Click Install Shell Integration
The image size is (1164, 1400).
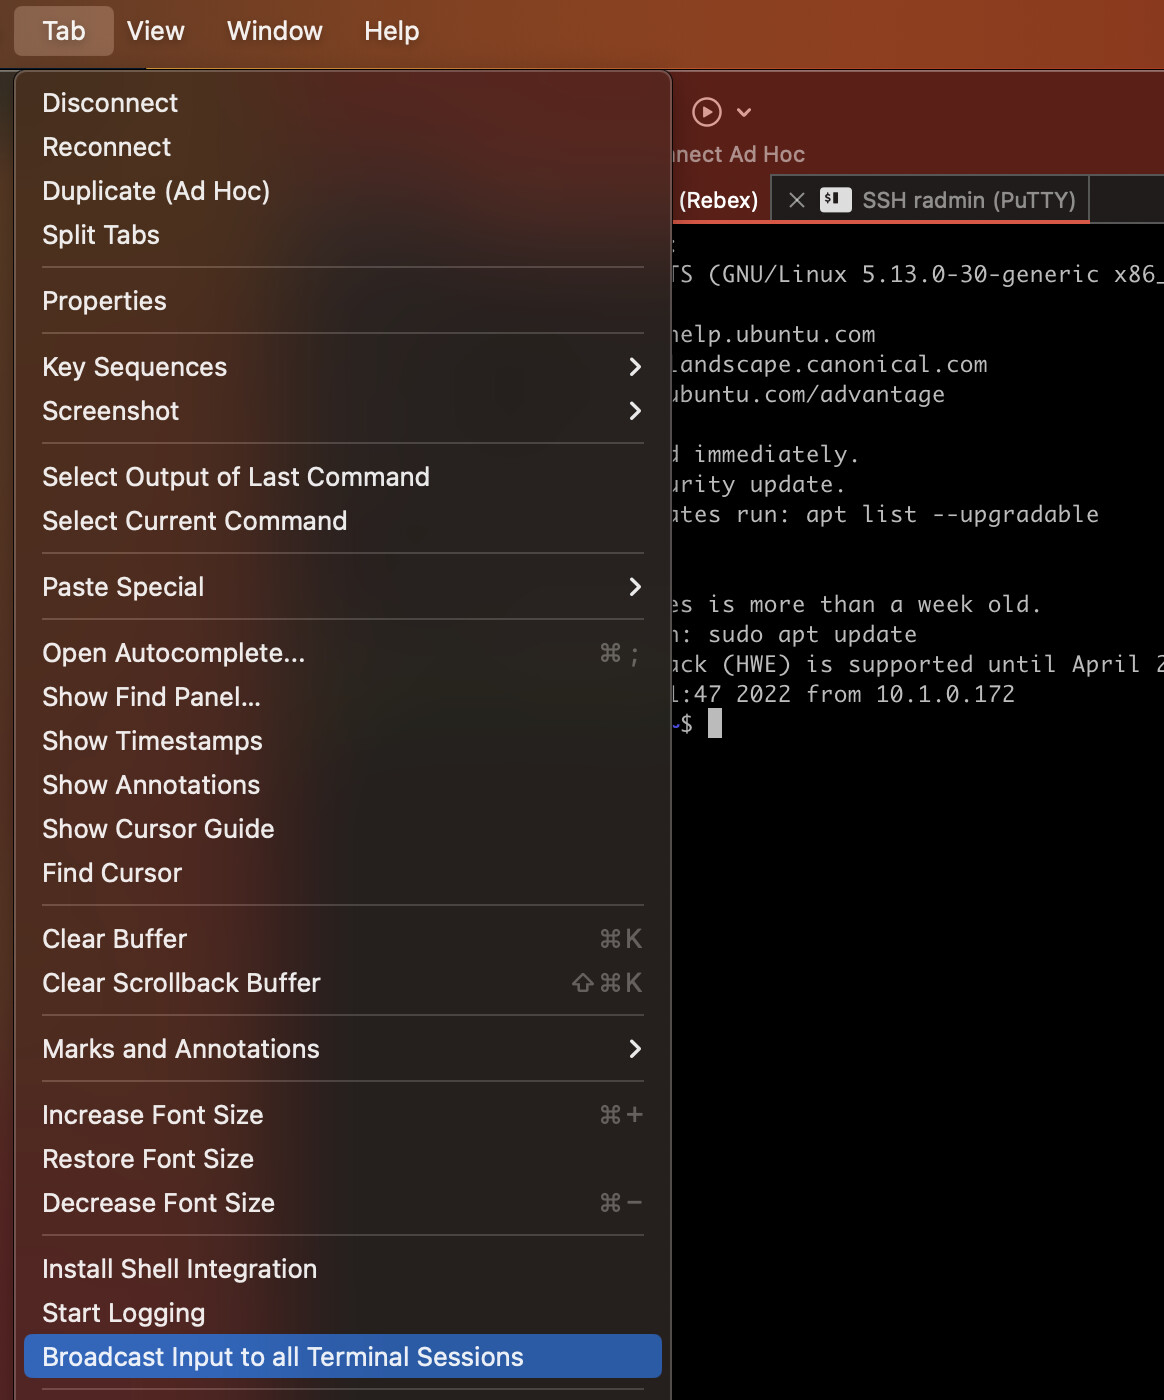tap(179, 1269)
